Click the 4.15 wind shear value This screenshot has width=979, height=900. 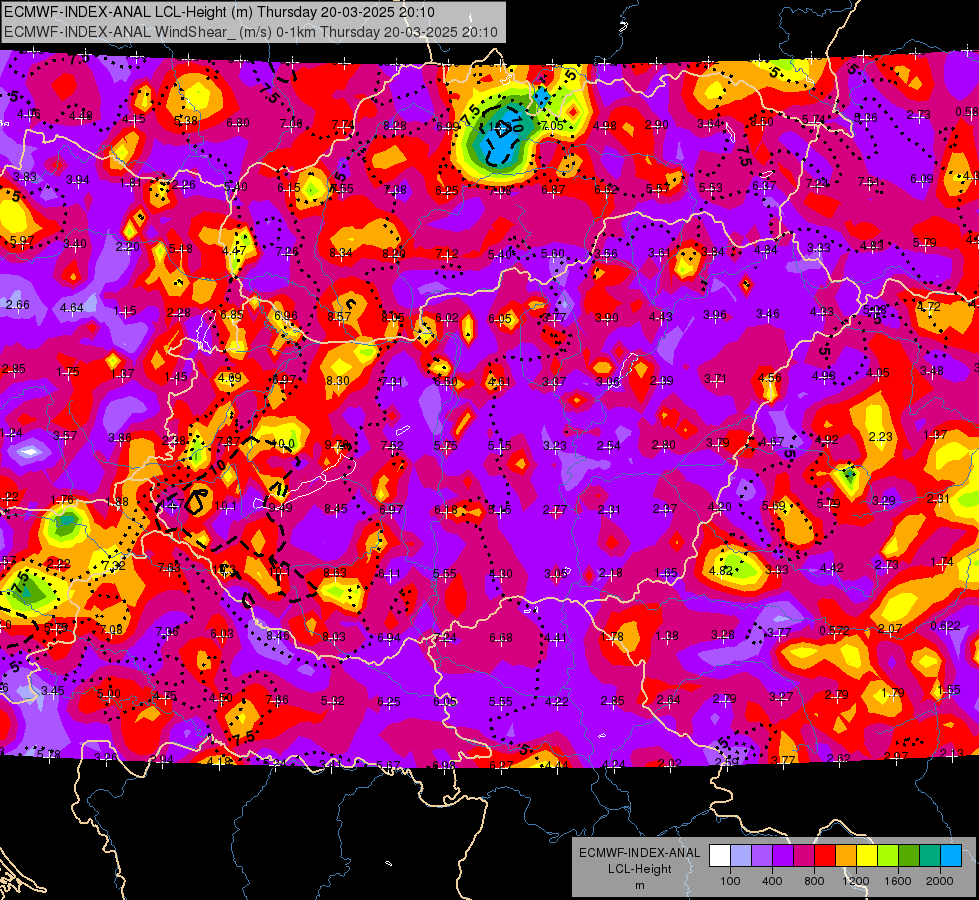click(x=134, y=119)
